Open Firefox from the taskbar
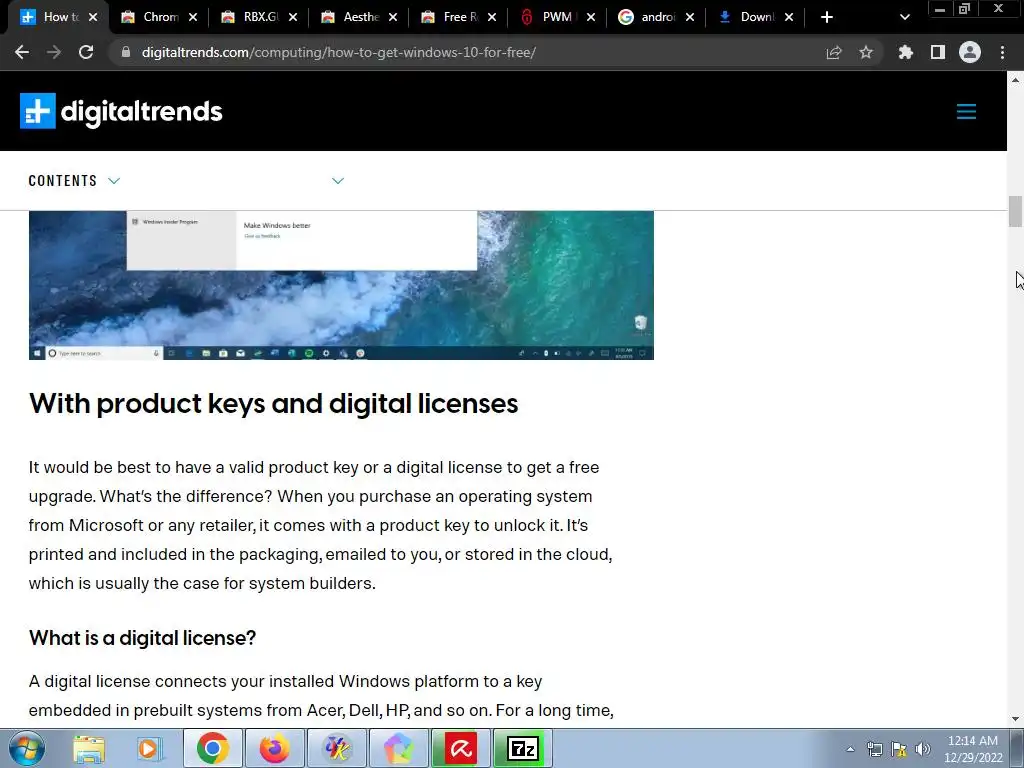The width and height of the screenshot is (1024, 768). pos(274,748)
